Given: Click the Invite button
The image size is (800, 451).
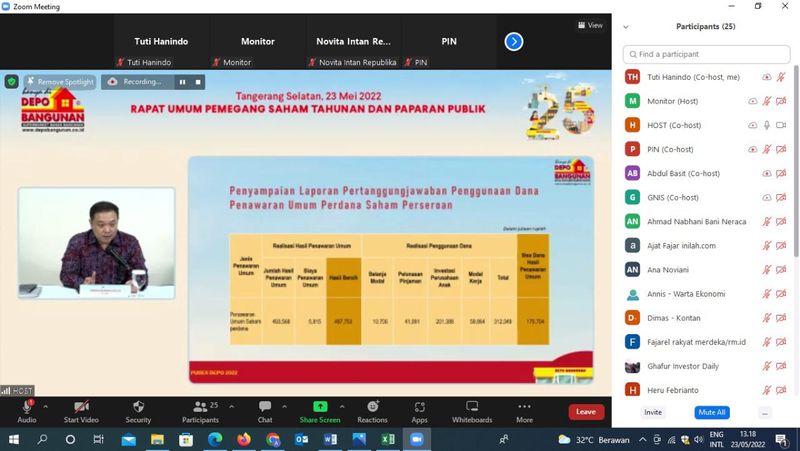Looking at the screenshot, I should [653, 412].
